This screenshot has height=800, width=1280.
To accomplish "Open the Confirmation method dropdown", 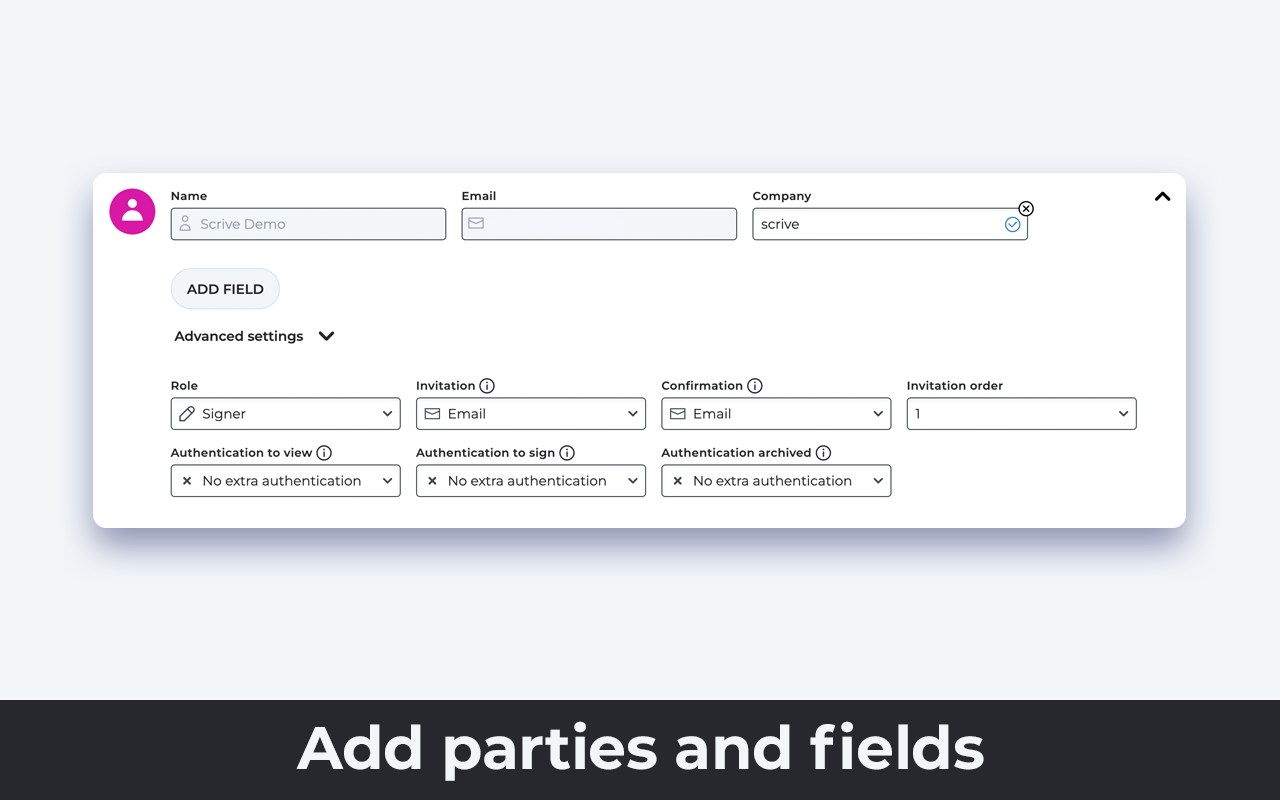I will pyautogui.click(x=776, y=414).
